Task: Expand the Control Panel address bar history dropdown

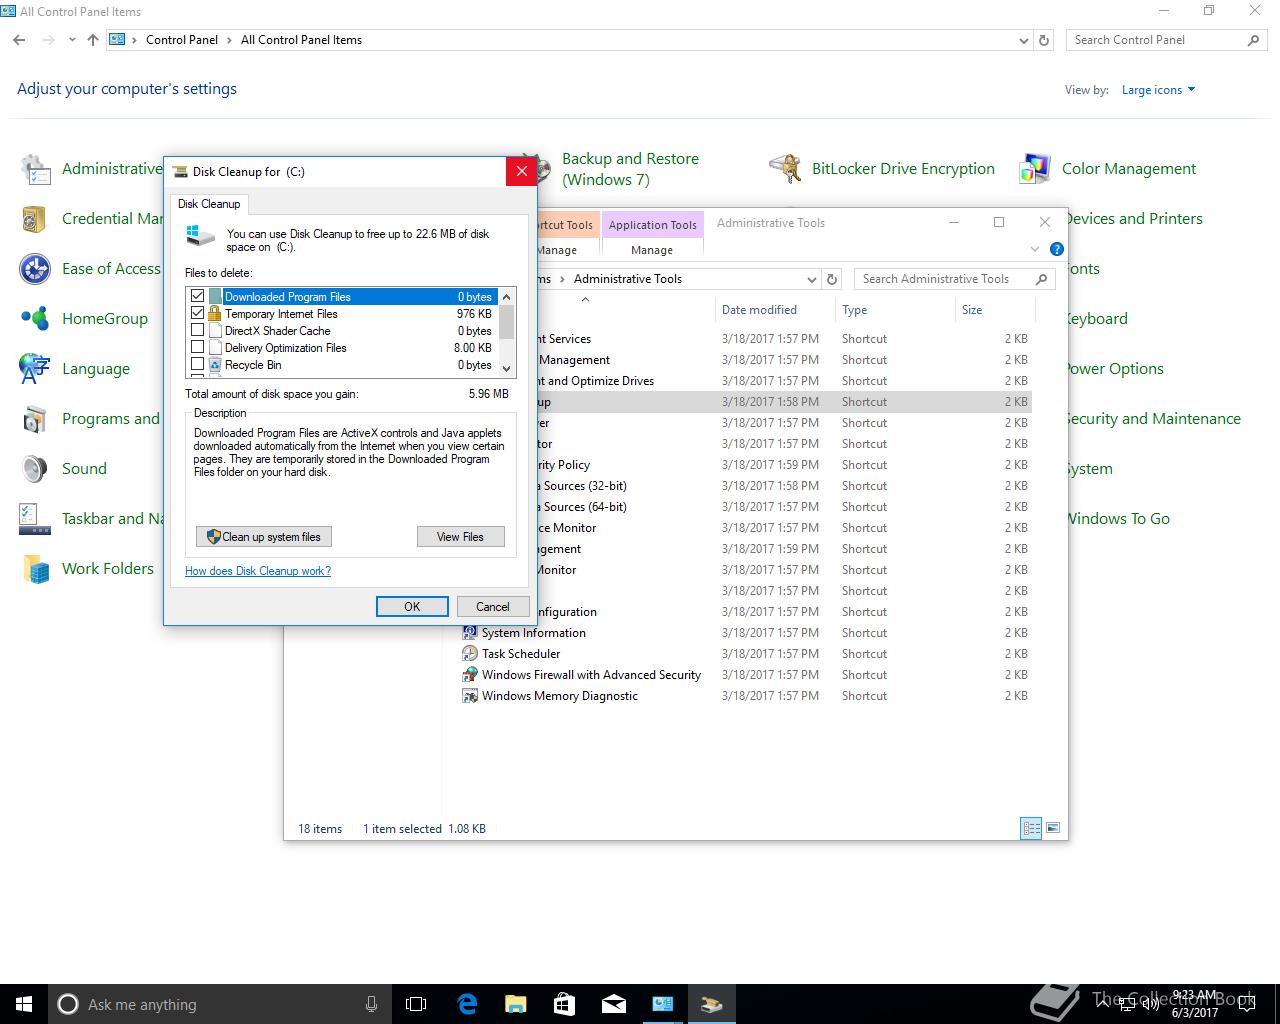Action: click(1023, 41)
